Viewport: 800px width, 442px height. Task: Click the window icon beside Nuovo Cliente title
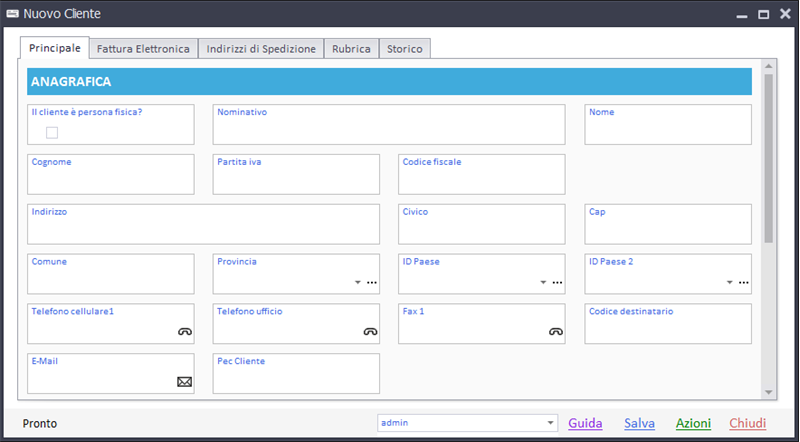(x=13, y=13)
